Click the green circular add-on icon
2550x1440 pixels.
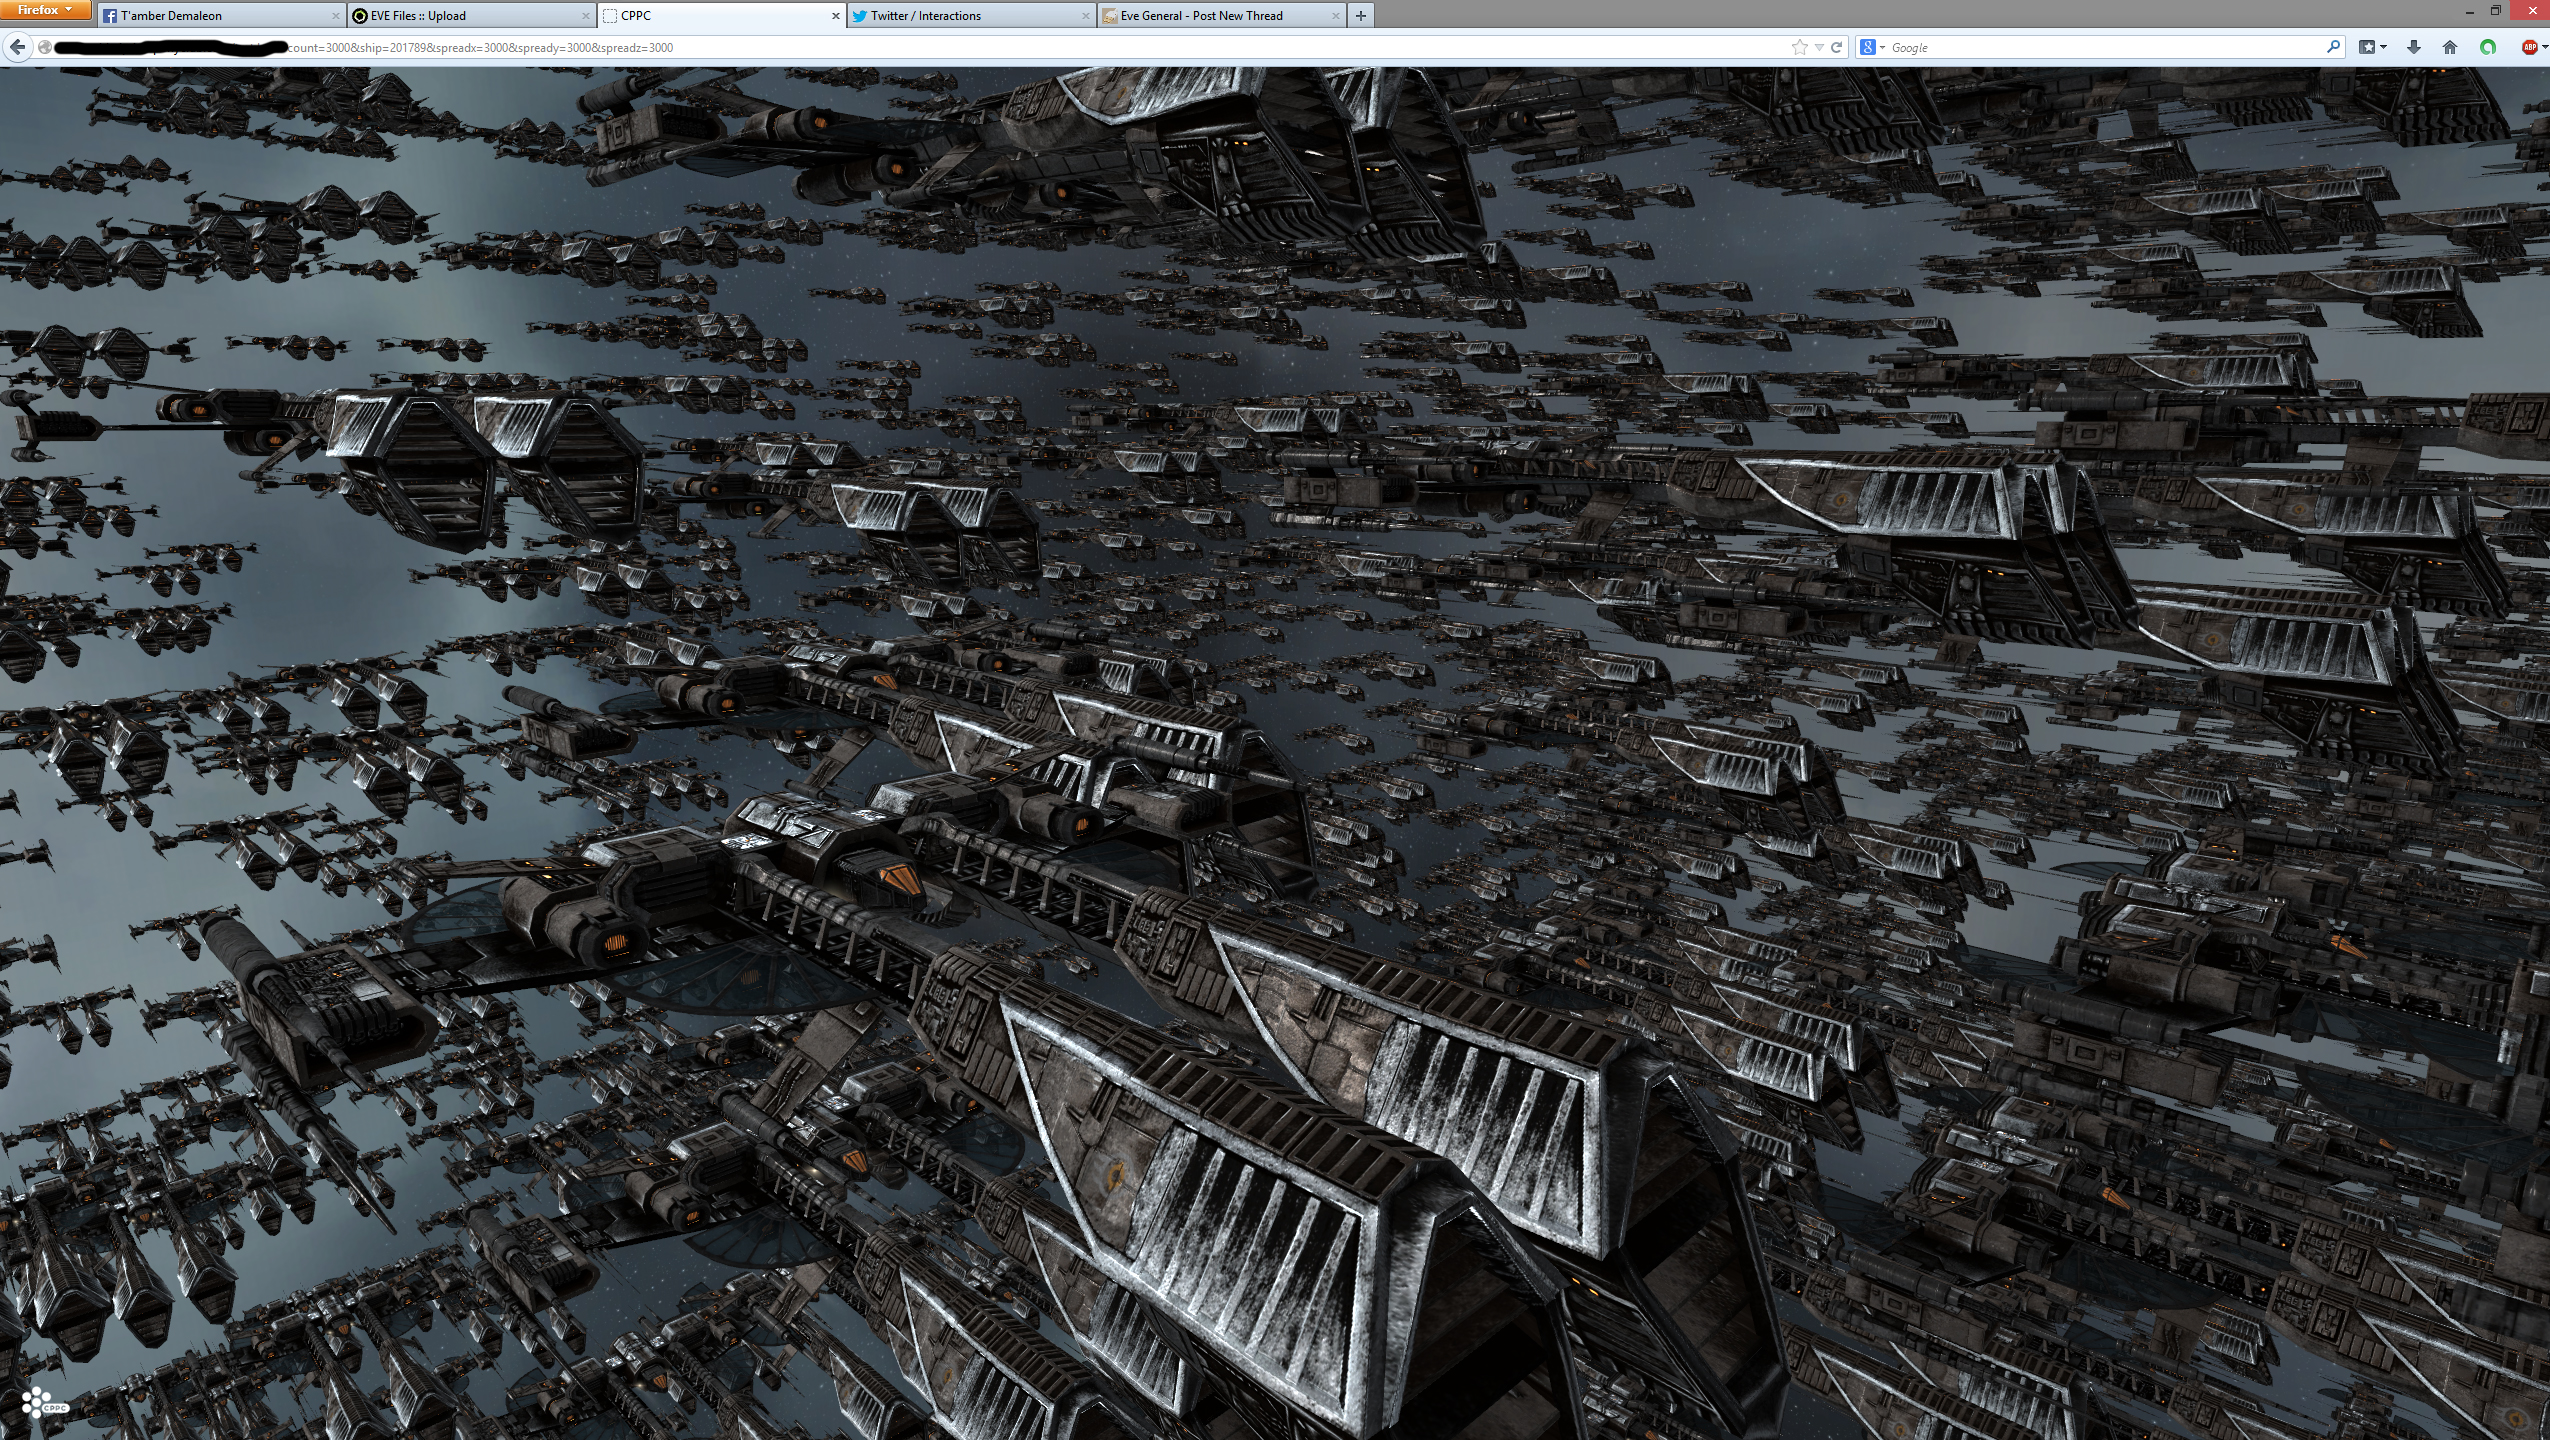pos(2487,47)
